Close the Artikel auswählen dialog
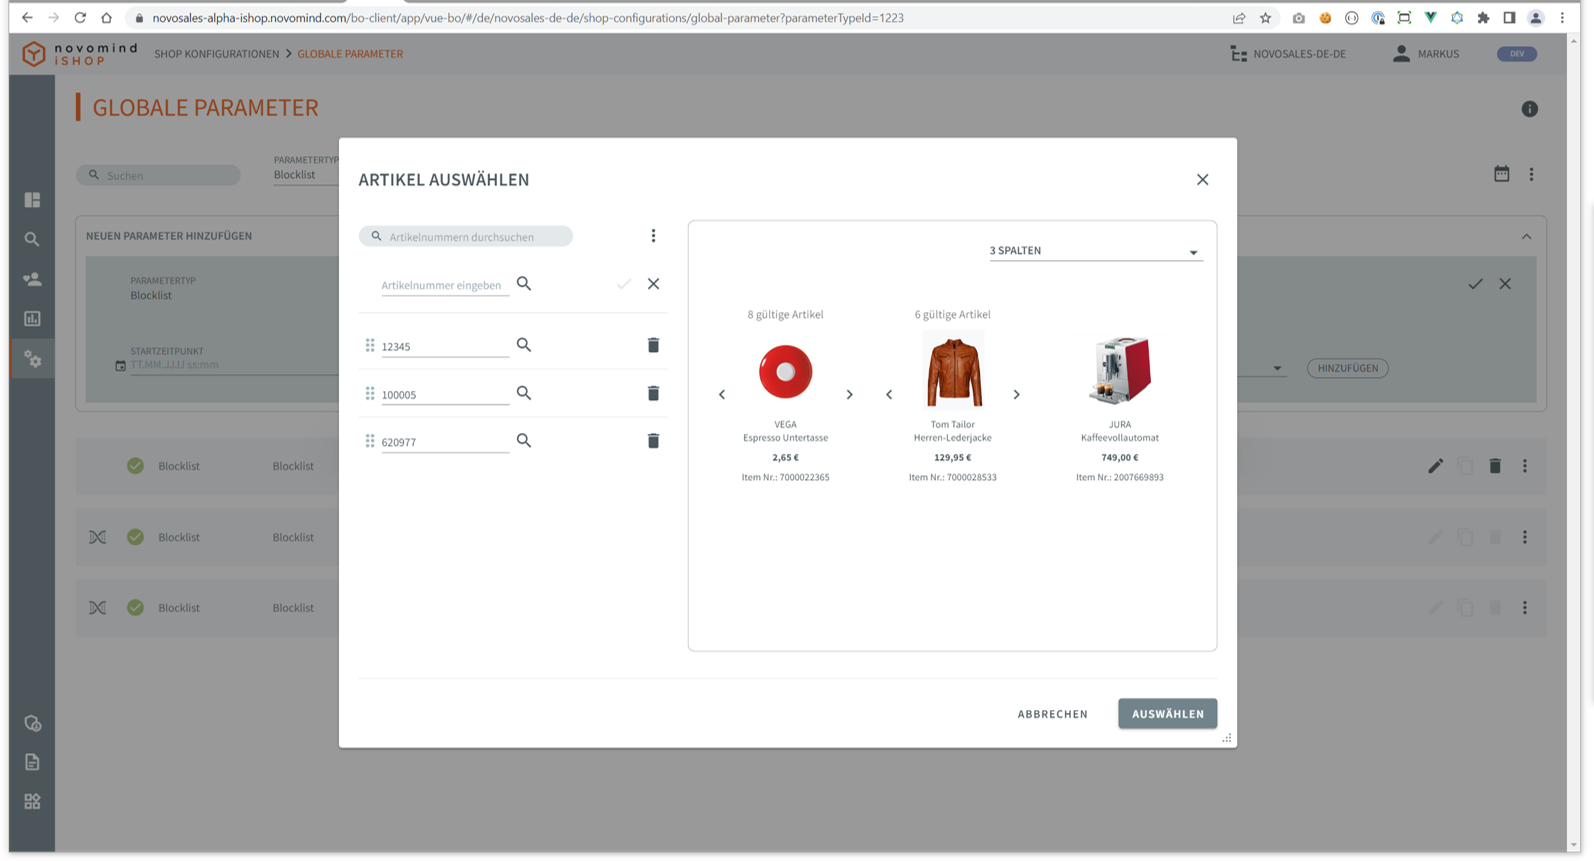 pos(1202,180)
